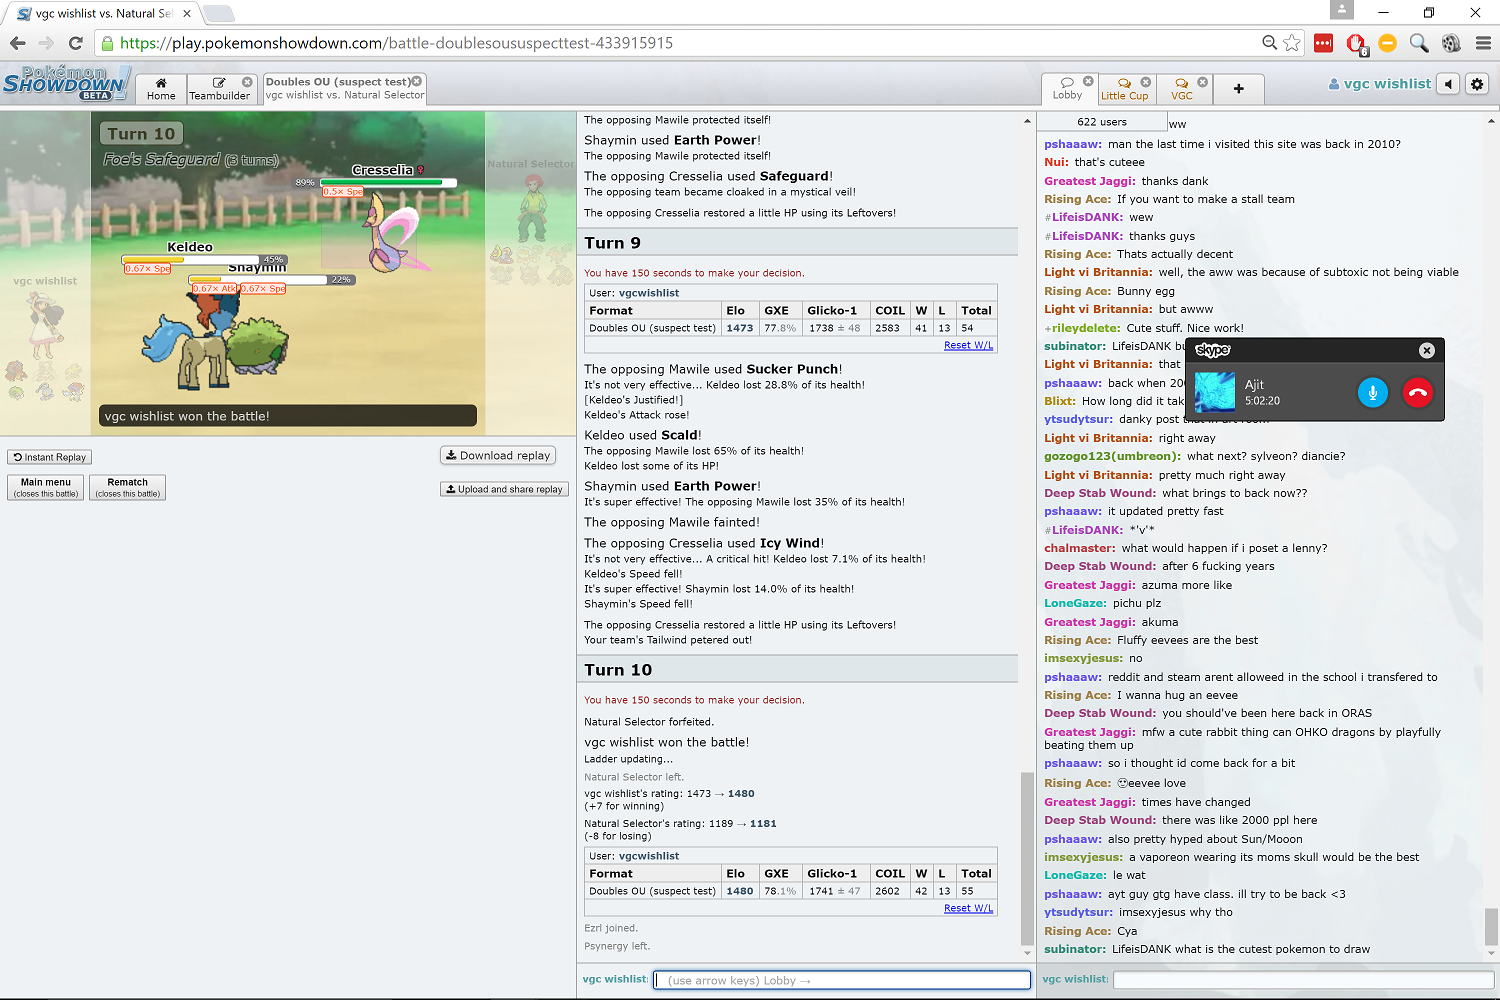This screenshot has height=1000, width=1500.
Task: Click the battle chat input field
Action: 842,980
